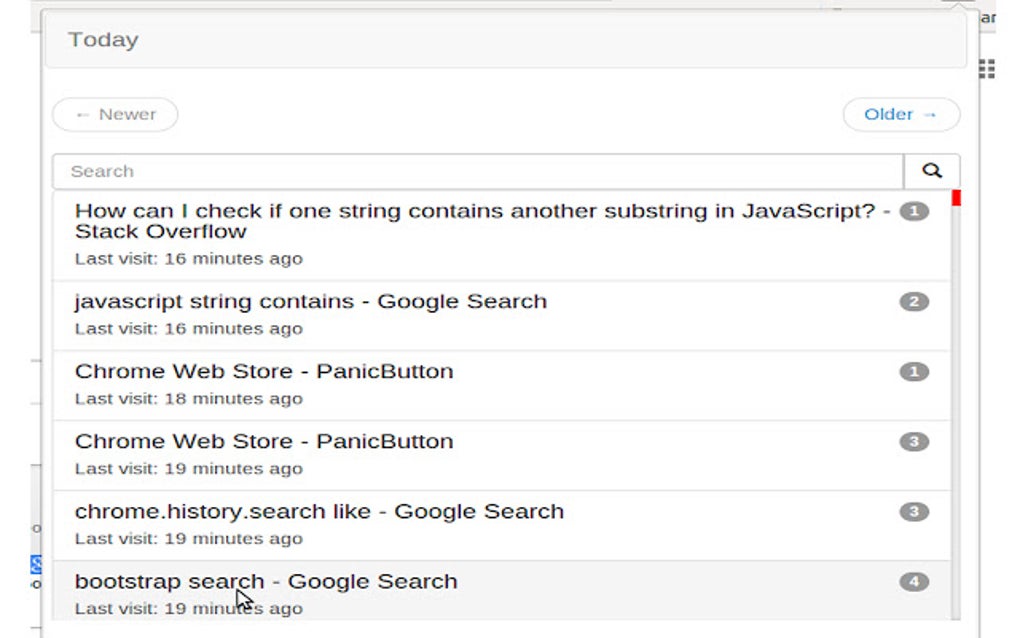The width and height of the screenshot is (1020, 638).
Task: Open 'chrome.history.search like - Google Search' entry
Action: 319,512
